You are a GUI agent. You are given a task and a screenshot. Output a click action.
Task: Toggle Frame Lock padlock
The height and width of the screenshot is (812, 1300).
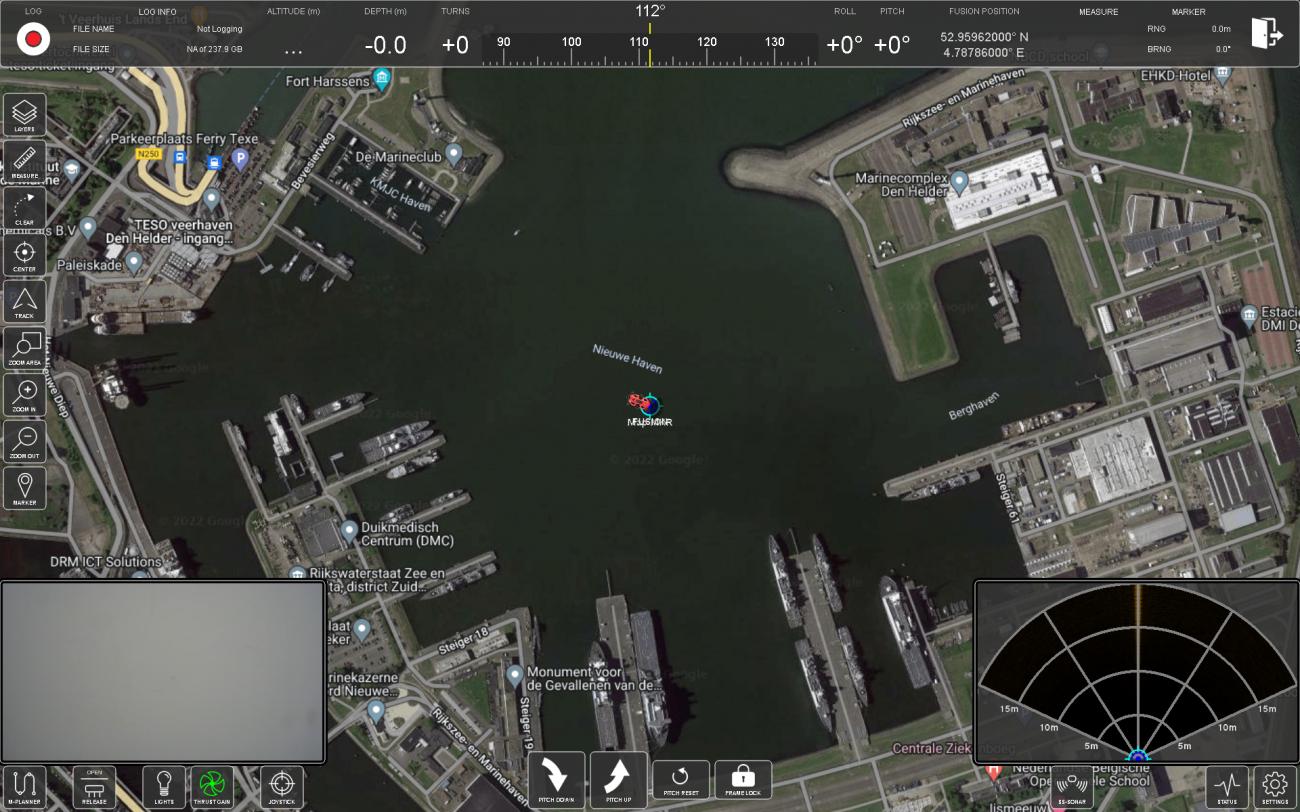[743, 780]
